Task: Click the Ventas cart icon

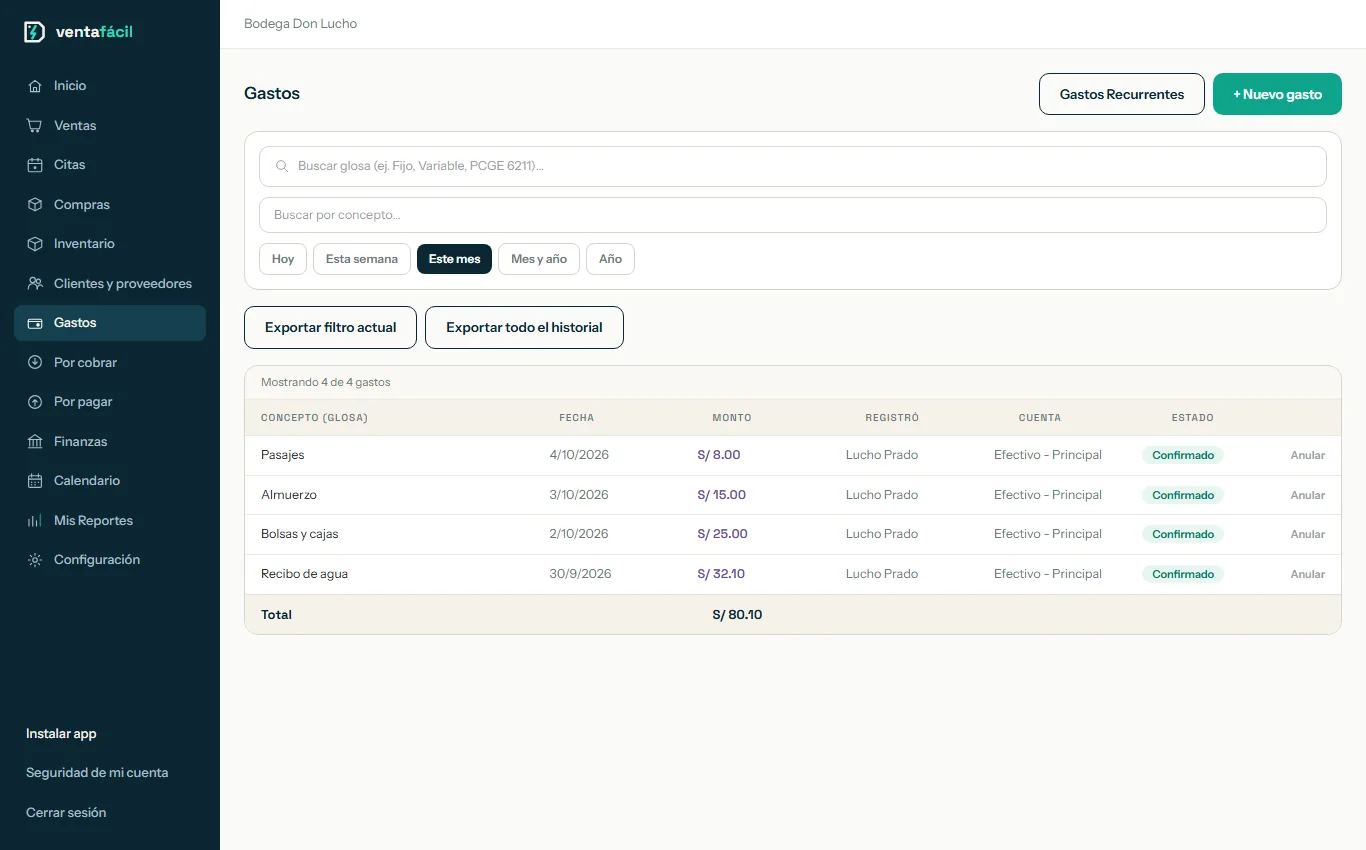Action: [x=35, y=126]
